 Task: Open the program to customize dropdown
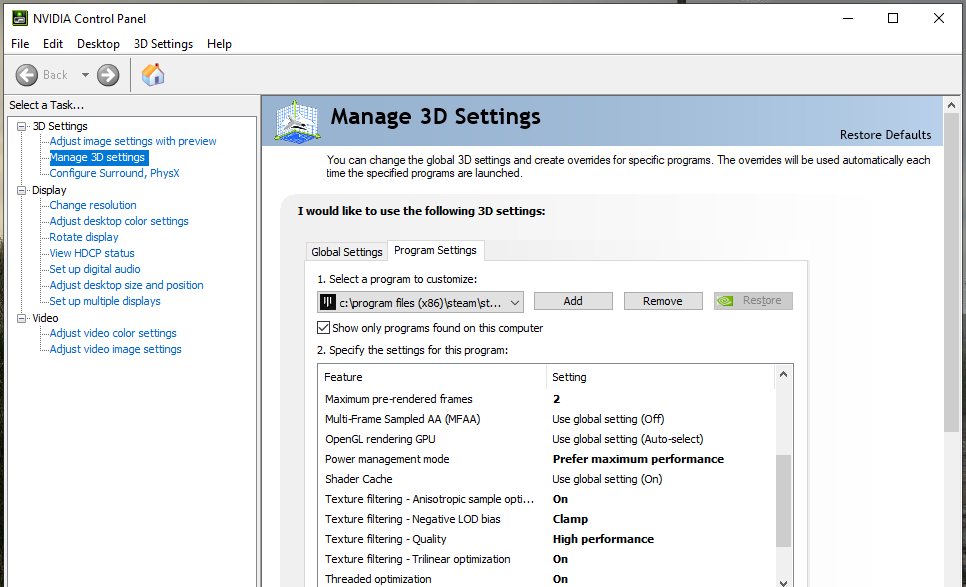click(x=514, y=302)
